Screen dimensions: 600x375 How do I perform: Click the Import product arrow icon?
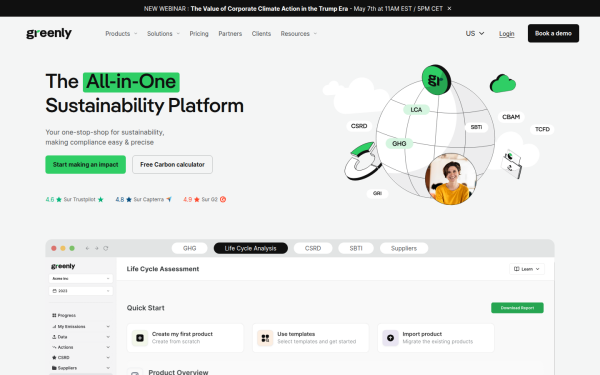point(390,338)
